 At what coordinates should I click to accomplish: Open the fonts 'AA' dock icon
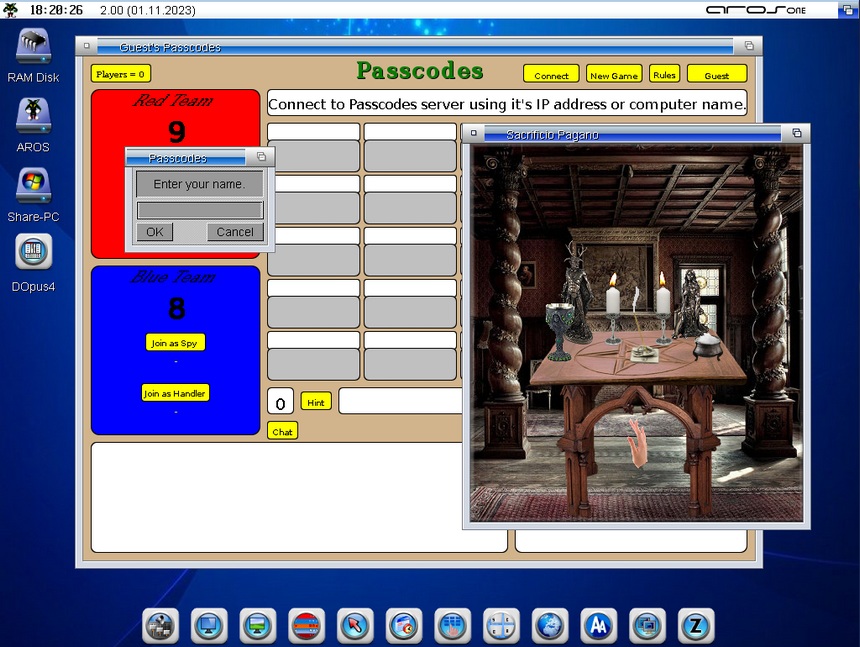click(x=598, y=625)
